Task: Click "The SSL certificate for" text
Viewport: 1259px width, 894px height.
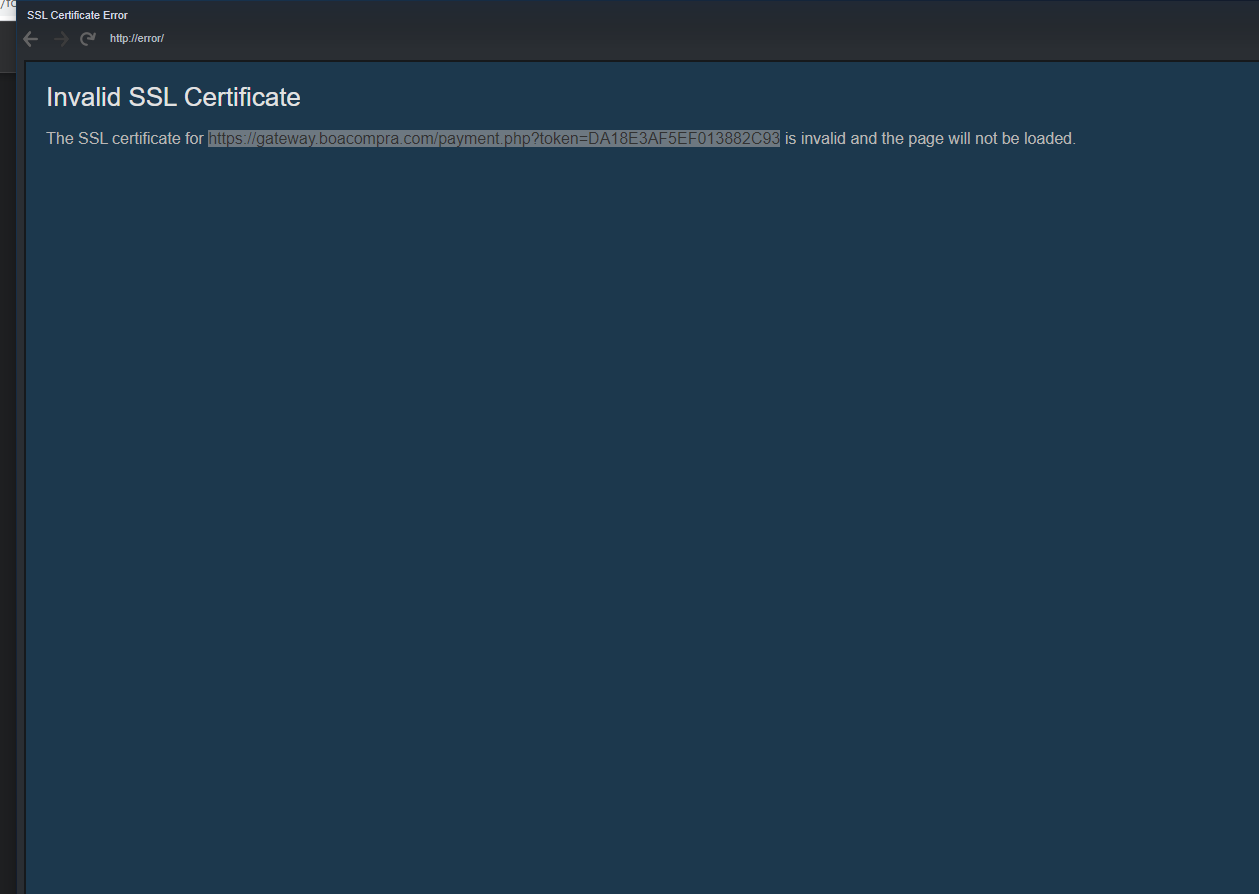Action: (125, 139)
